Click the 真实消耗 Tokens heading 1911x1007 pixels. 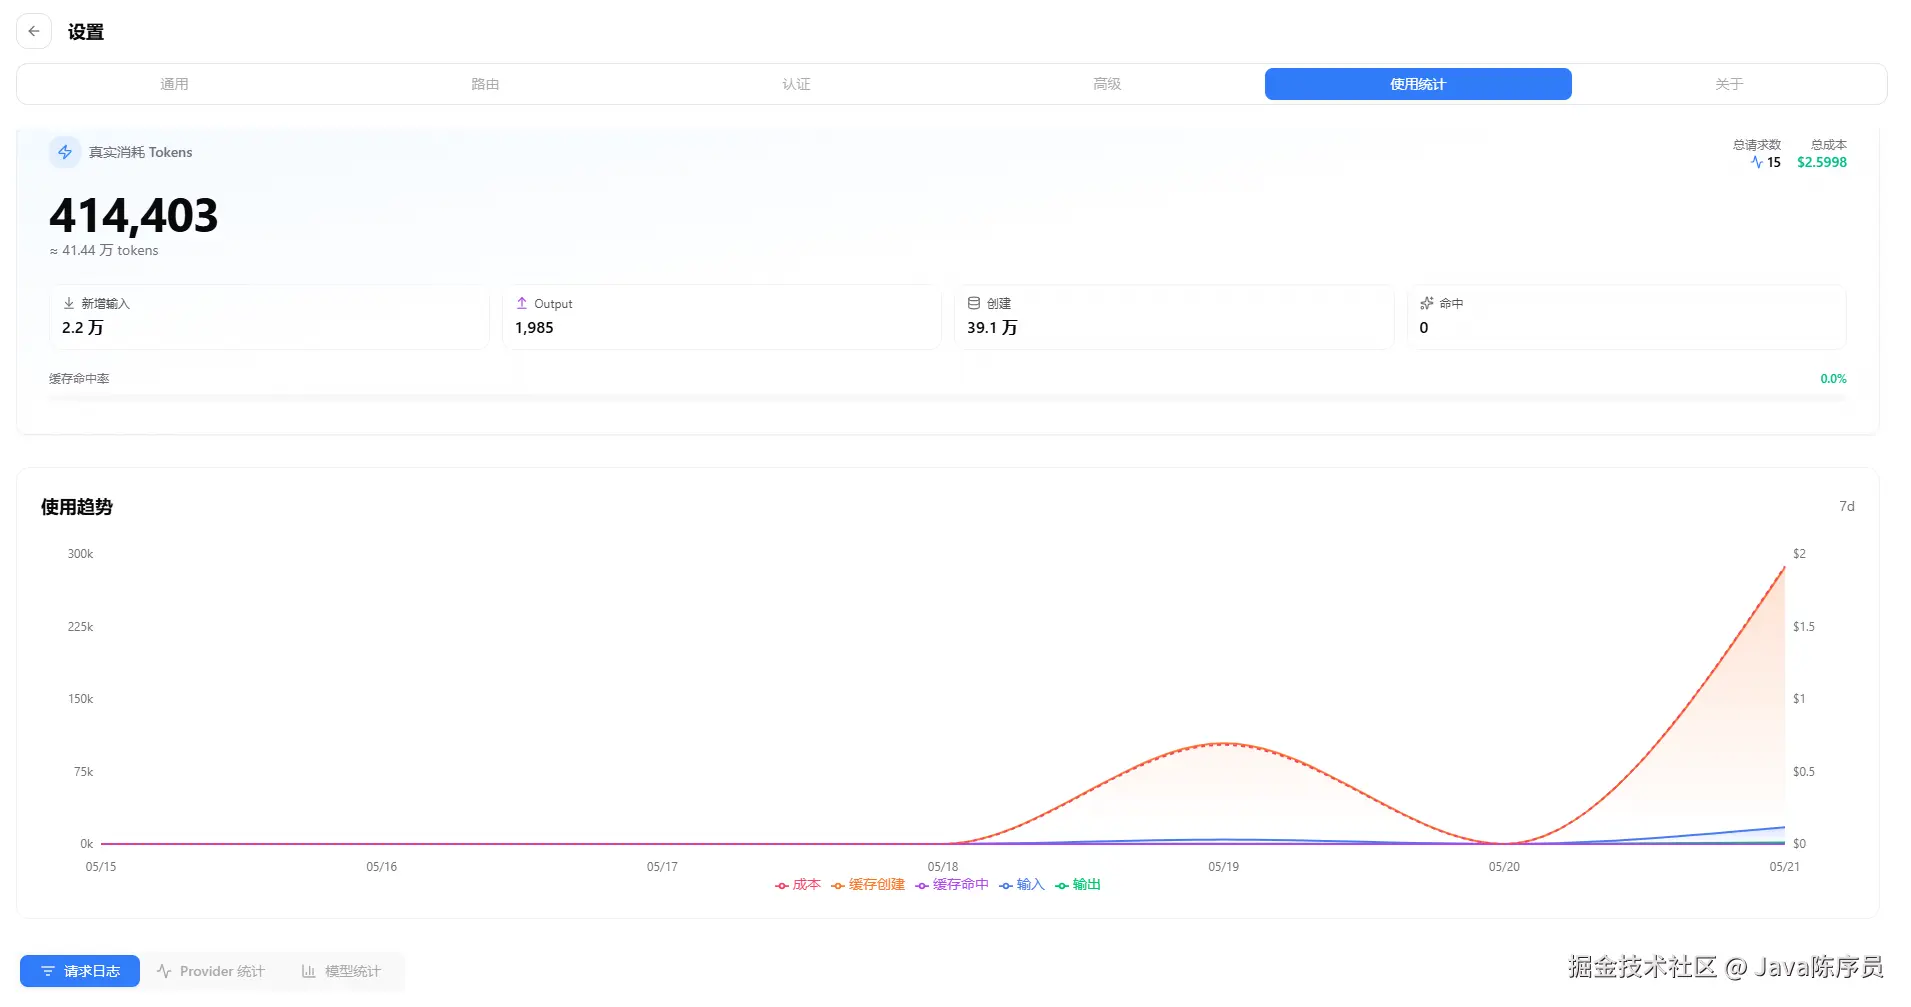tap(141, 152)
